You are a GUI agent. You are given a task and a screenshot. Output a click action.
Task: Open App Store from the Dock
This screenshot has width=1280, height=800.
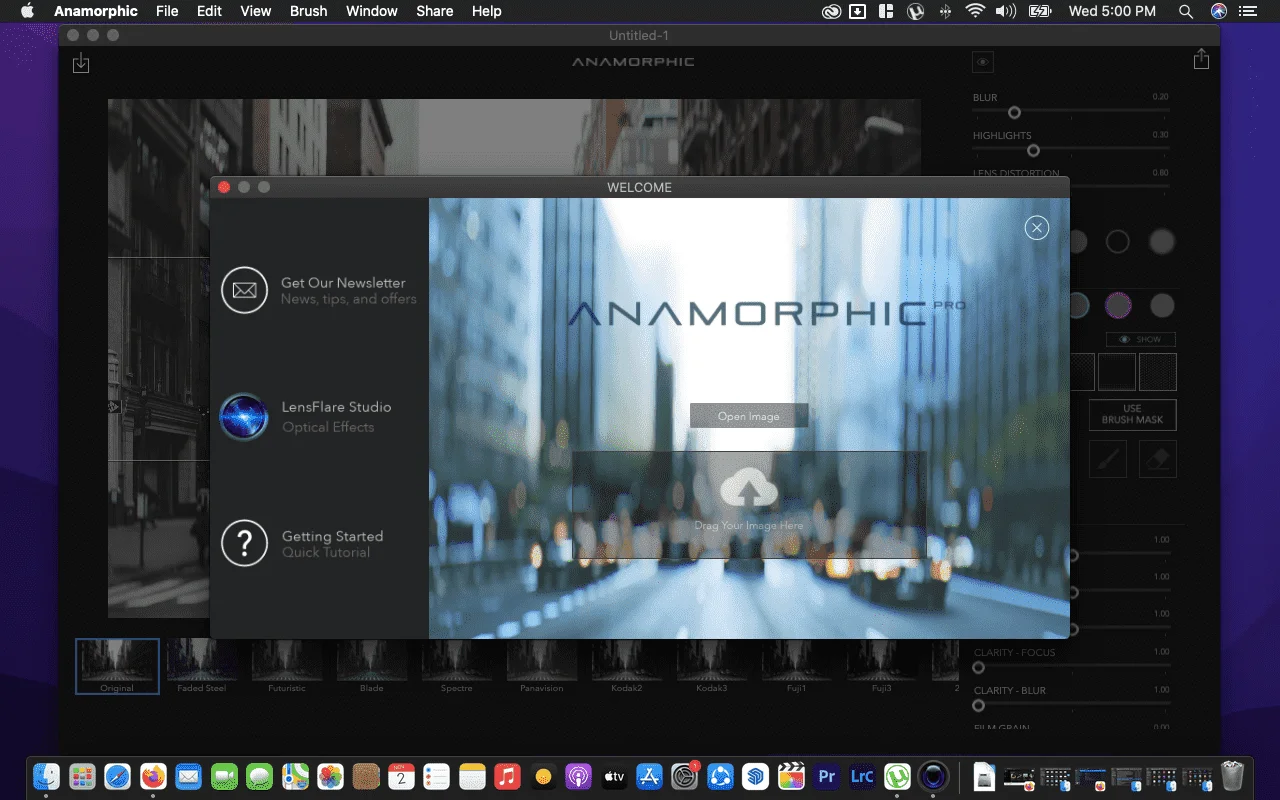coord(649,775)
